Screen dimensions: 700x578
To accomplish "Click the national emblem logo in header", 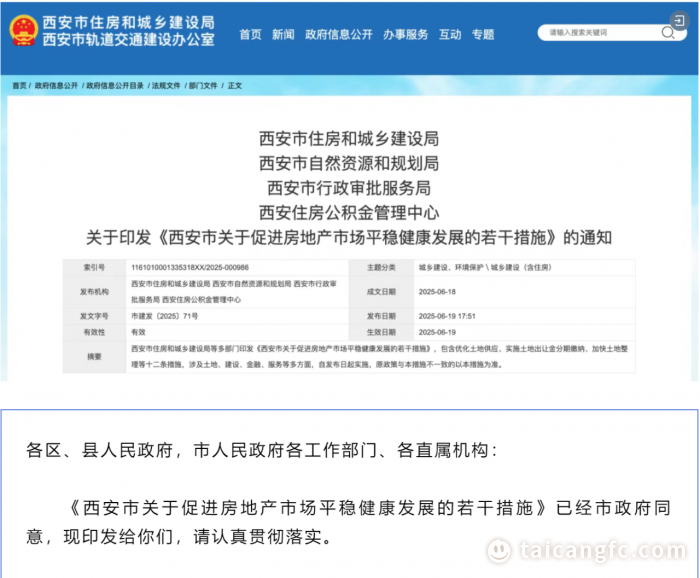I will pos(21,31).
